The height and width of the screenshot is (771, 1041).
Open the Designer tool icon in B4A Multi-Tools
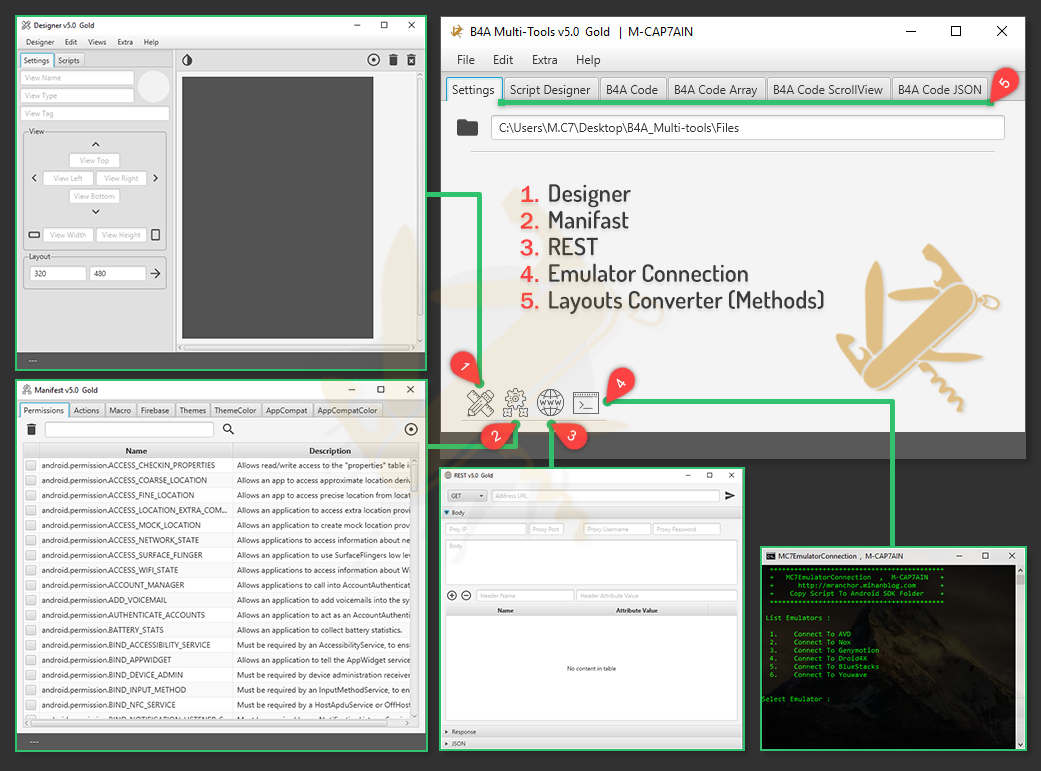pos(481,403)
